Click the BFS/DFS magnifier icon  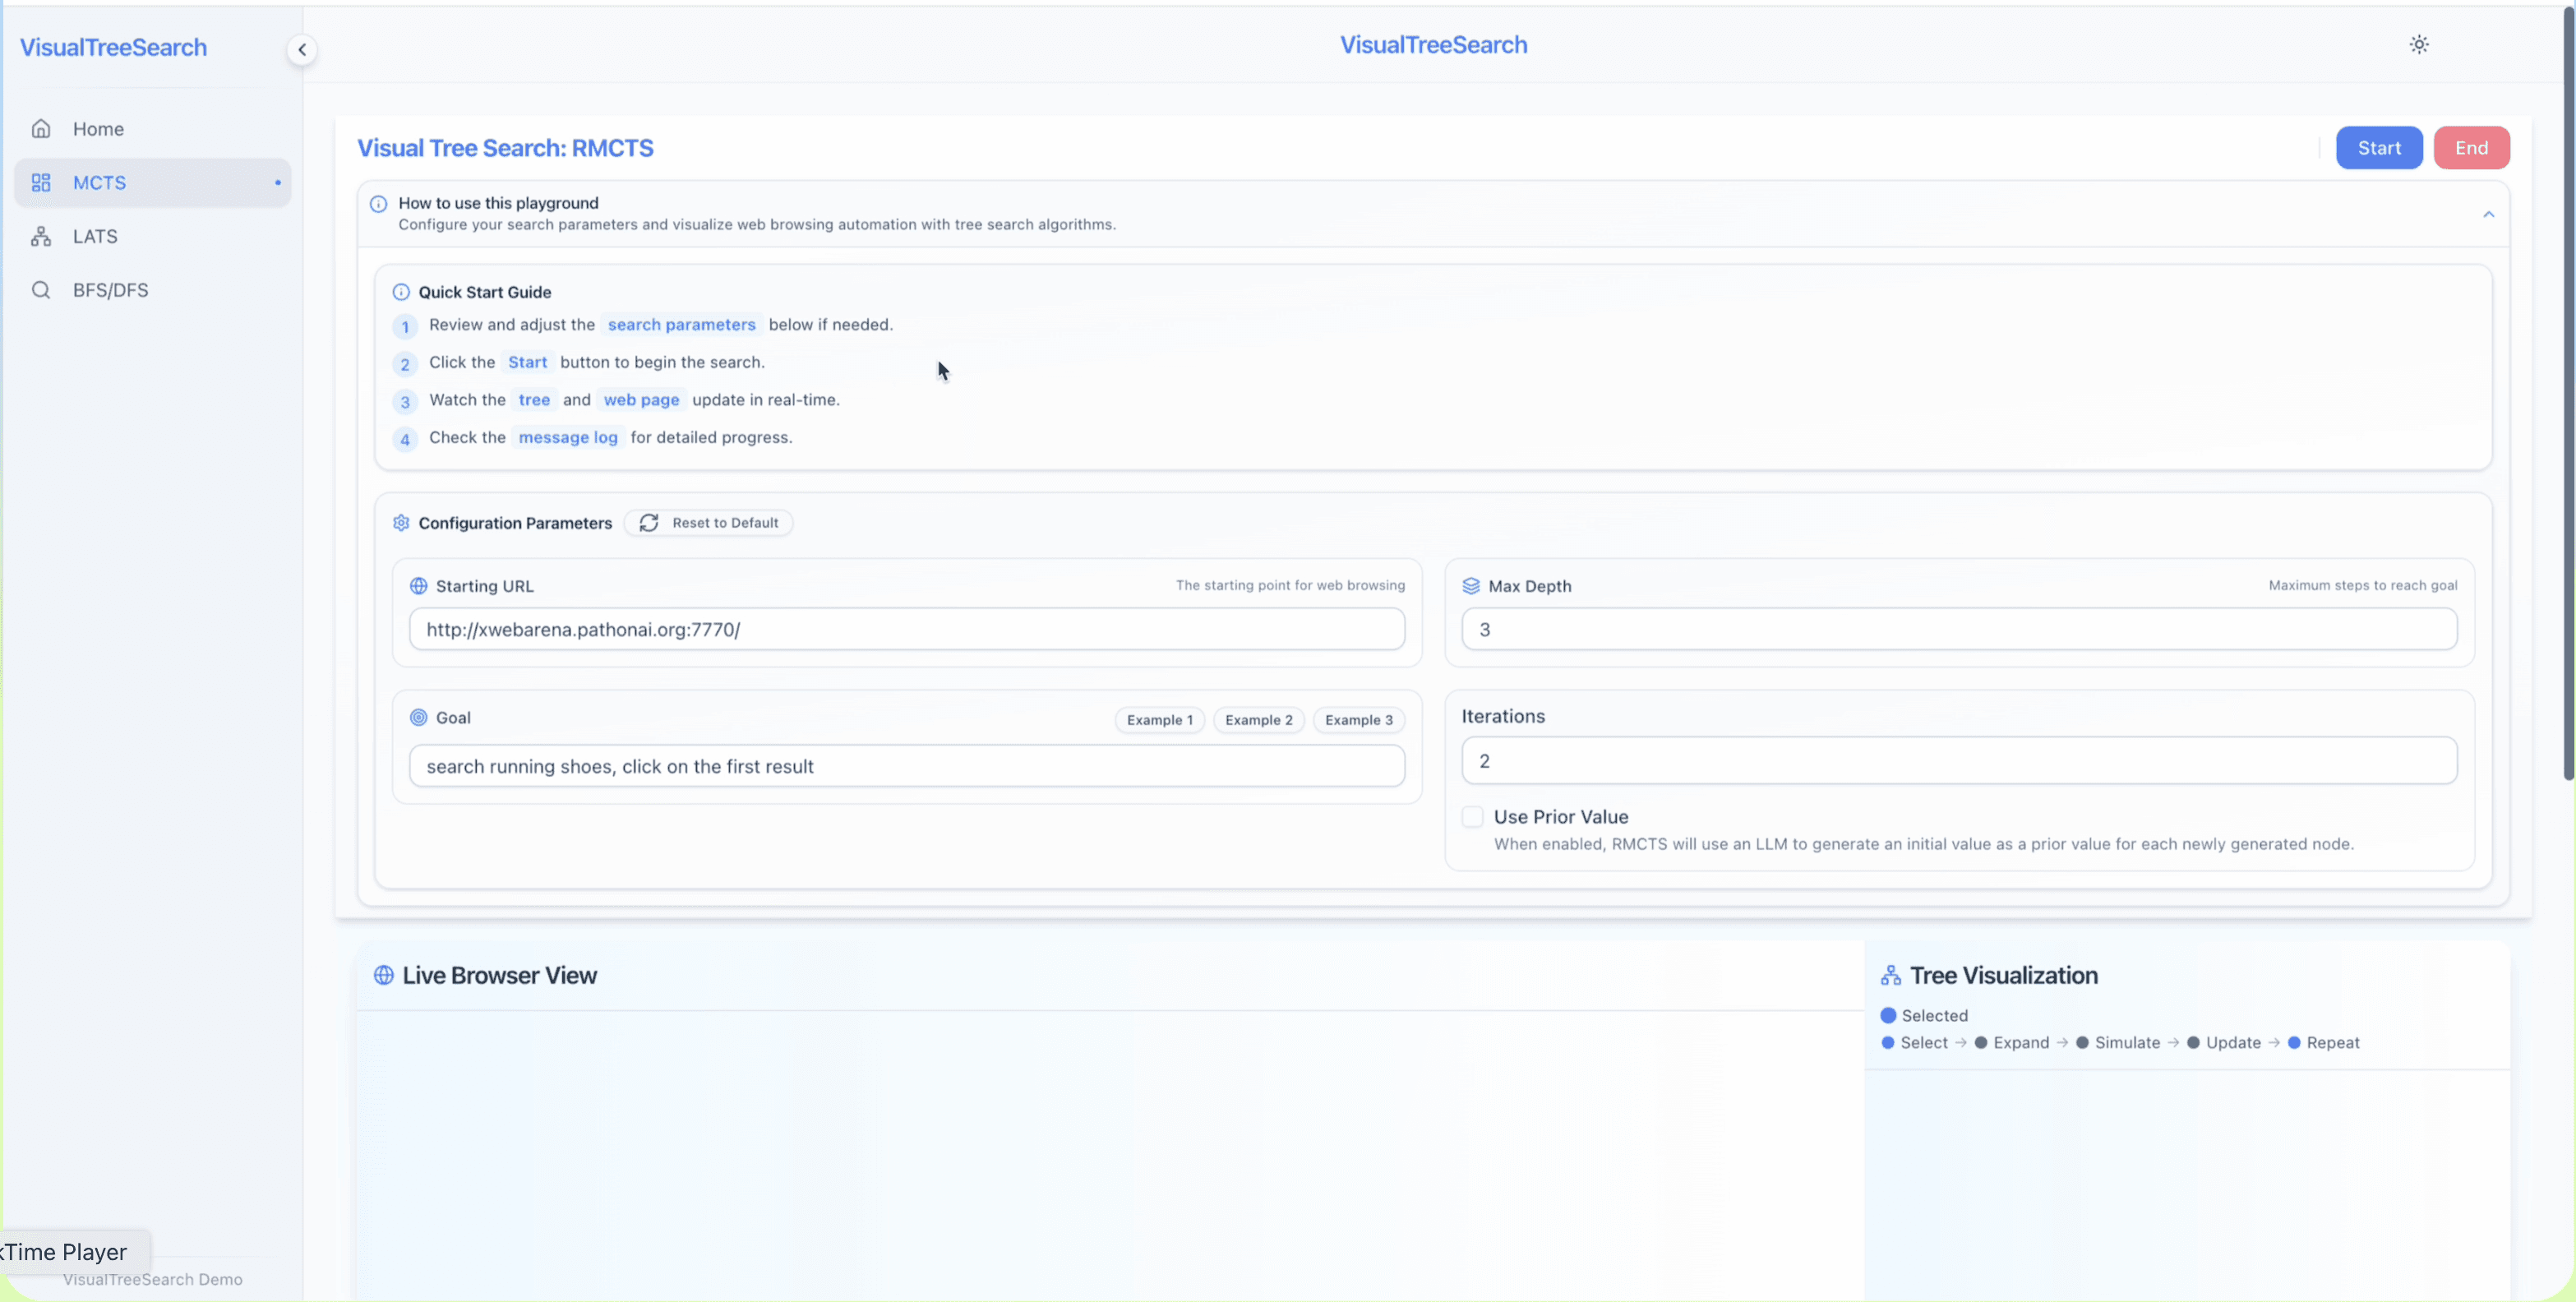[41, 290]
